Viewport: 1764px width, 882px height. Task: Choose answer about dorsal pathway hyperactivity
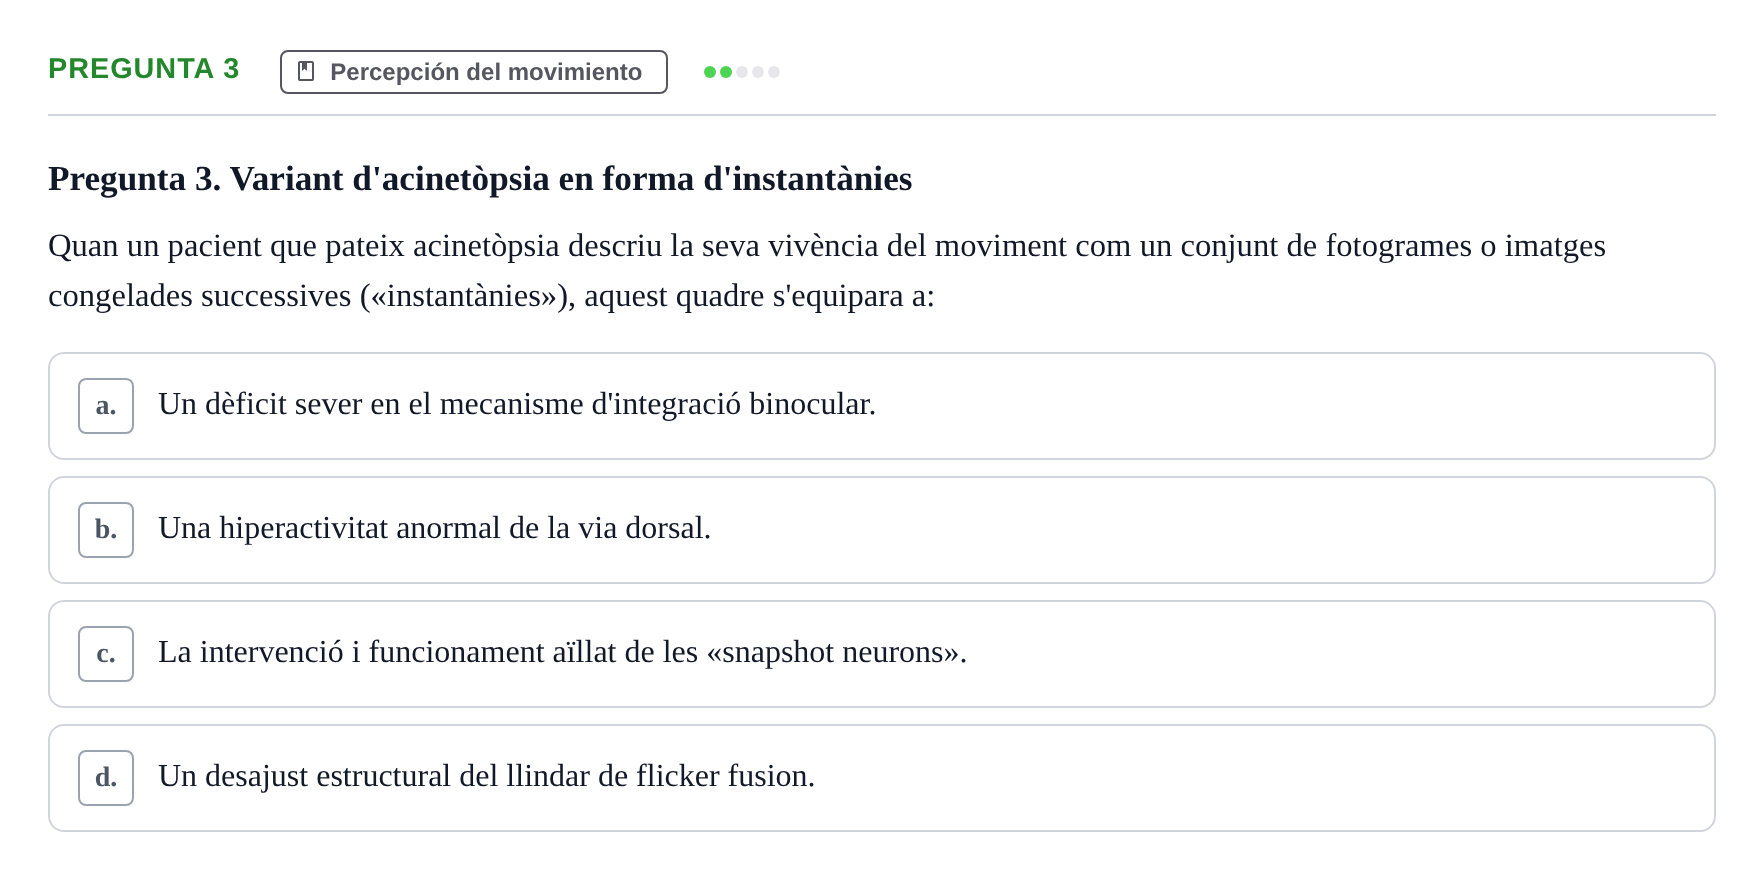[882, 530]
